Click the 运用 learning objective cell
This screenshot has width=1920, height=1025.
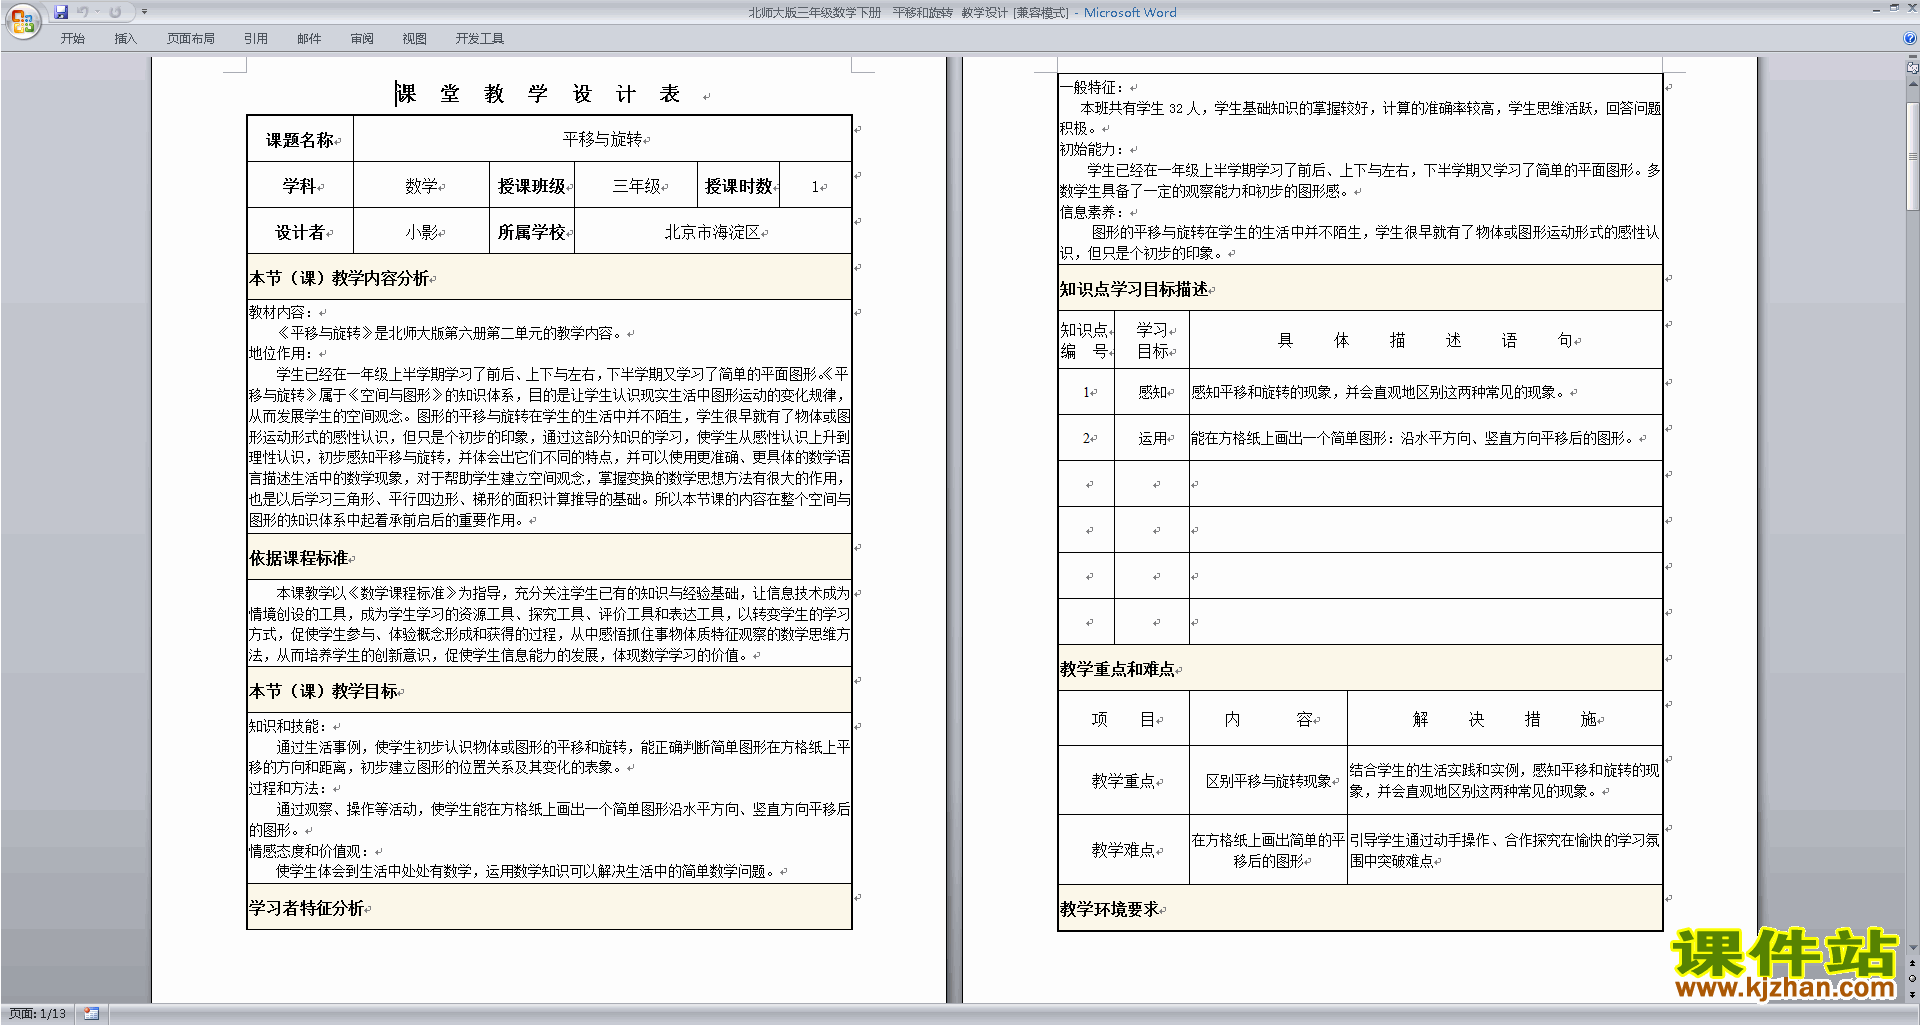(x=1152, y=438)
